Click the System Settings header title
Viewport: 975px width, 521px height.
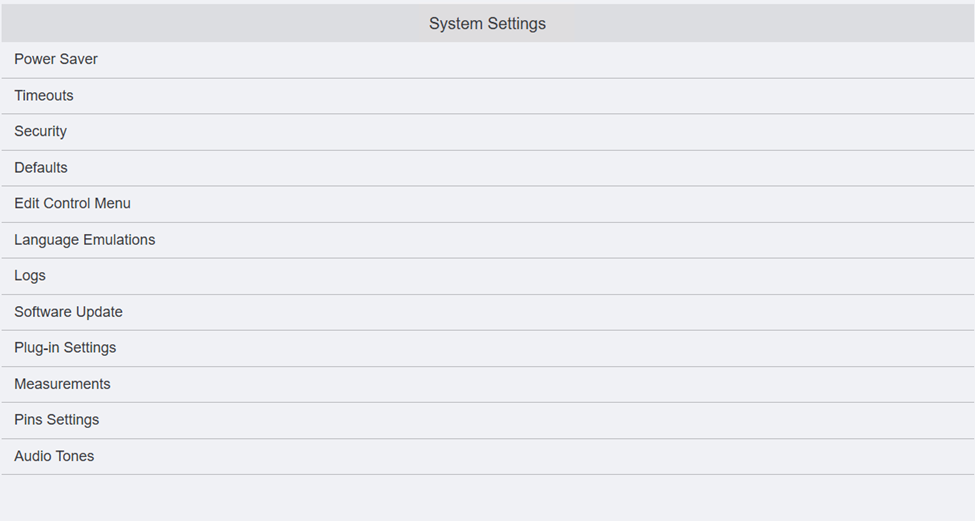point(487,23)
